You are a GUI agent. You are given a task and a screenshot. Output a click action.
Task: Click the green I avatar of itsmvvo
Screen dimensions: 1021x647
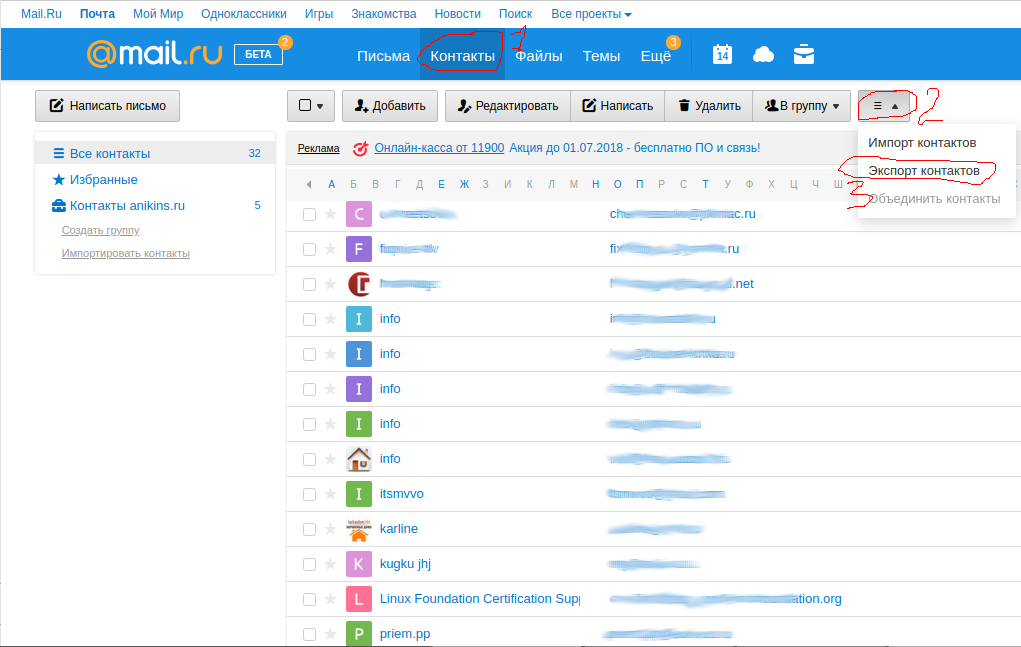point(359,494)
